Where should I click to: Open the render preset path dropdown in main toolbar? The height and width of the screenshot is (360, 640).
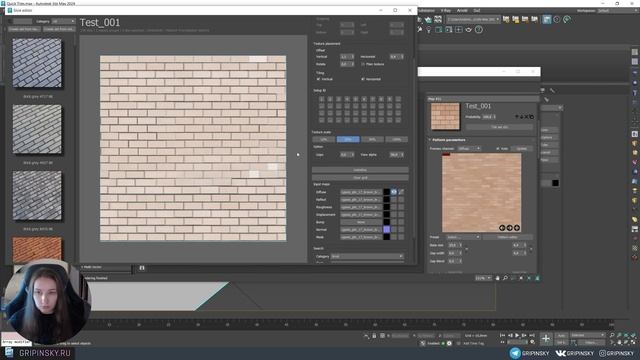[x=473, y=19]
